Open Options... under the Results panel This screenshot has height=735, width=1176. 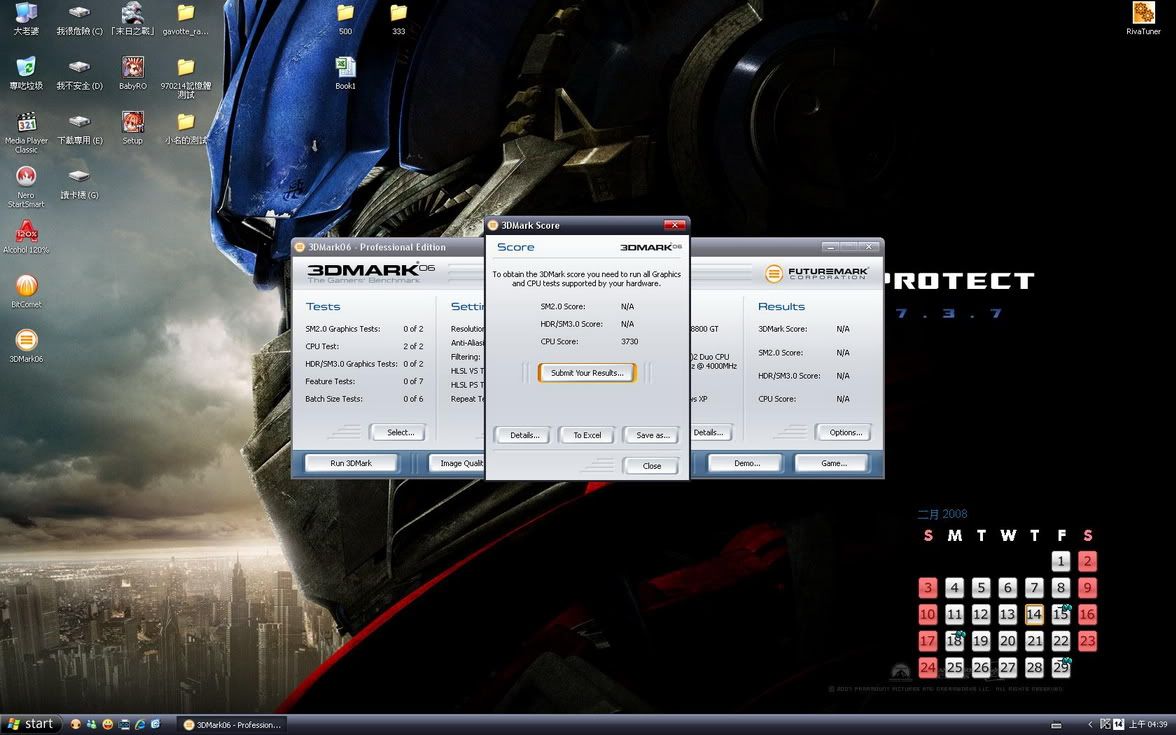point(844,432)
